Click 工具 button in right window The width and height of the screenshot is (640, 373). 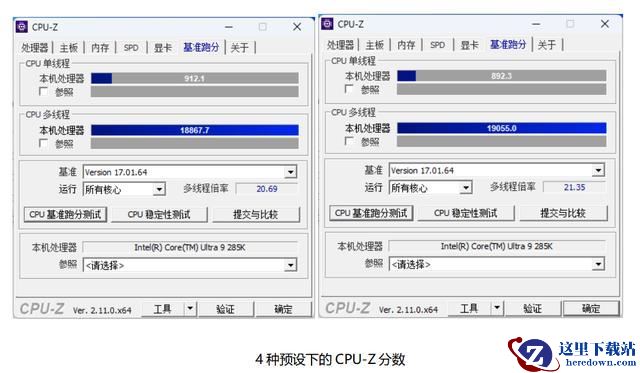(x=469, y=308)
